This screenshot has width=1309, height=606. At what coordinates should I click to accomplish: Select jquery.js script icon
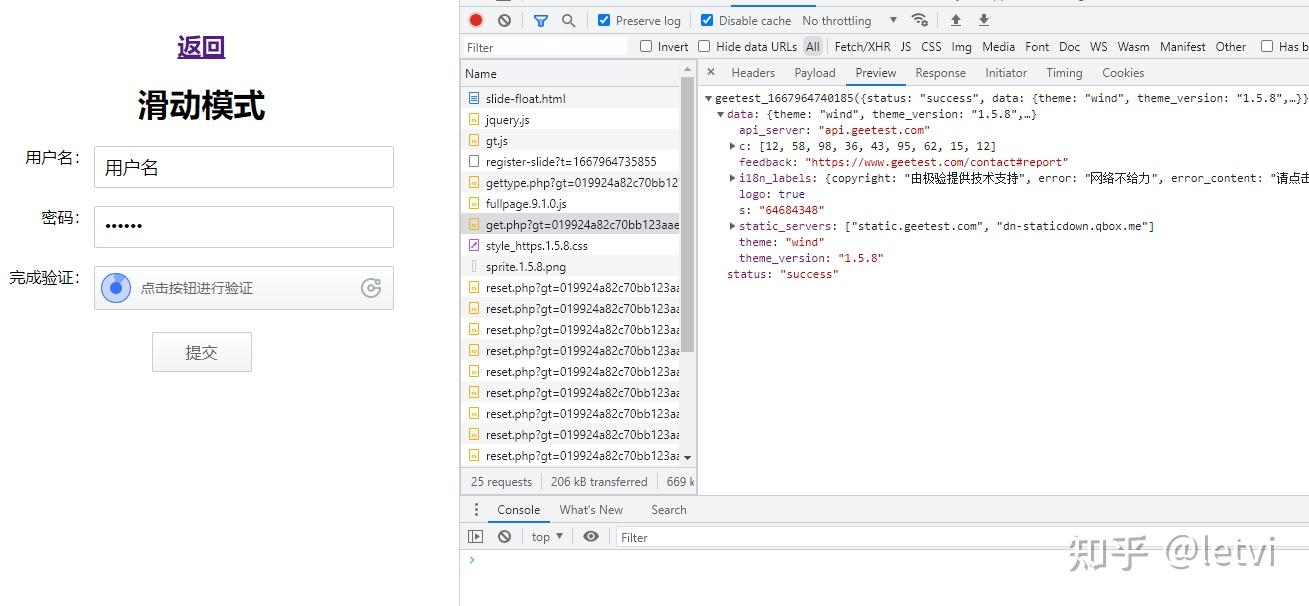474,119
